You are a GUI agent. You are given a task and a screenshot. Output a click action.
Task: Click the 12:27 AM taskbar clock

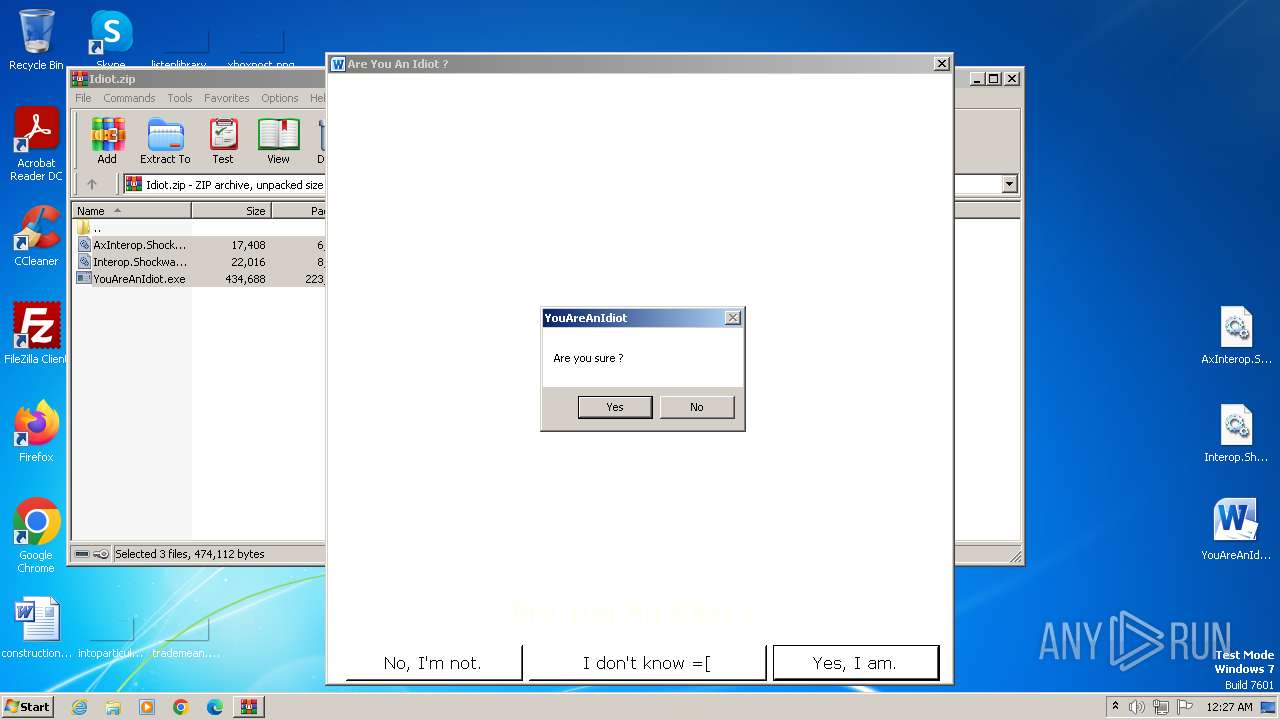point(1229,707)
